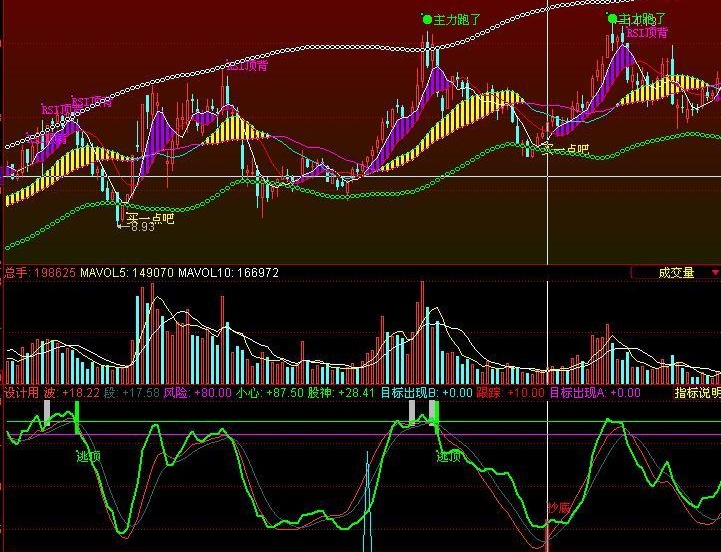
Task: Click the RSI顶背 label under the right 主力跑了
Action: (x=647, y=33)
